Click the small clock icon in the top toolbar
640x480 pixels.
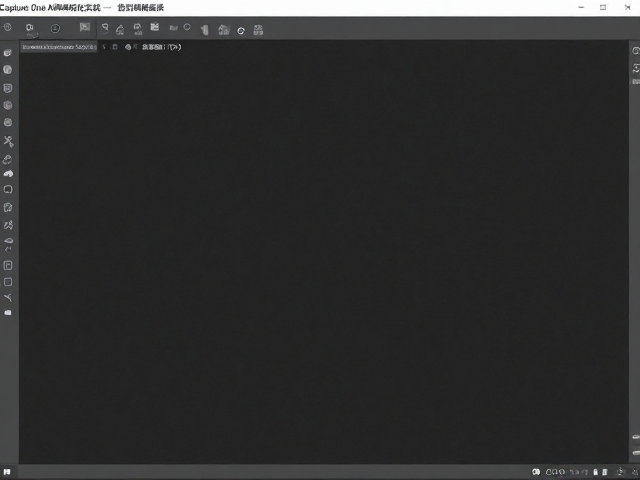point(187,27)
